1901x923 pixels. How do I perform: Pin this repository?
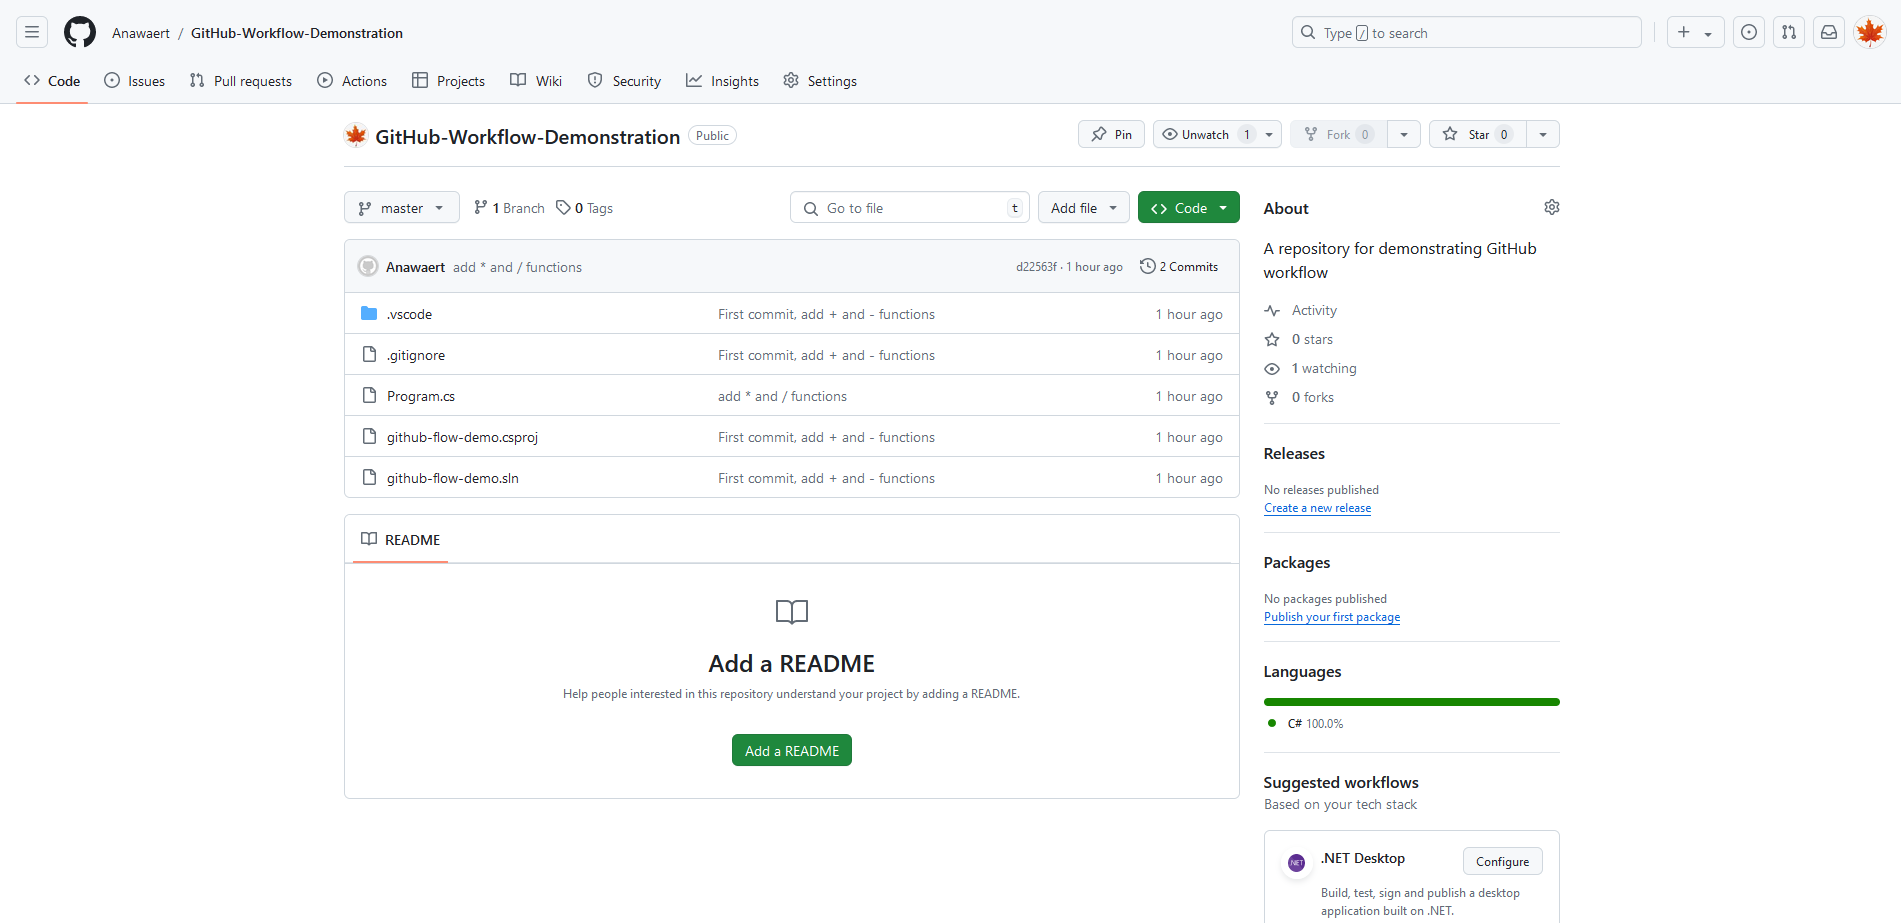click(1111, 134)
